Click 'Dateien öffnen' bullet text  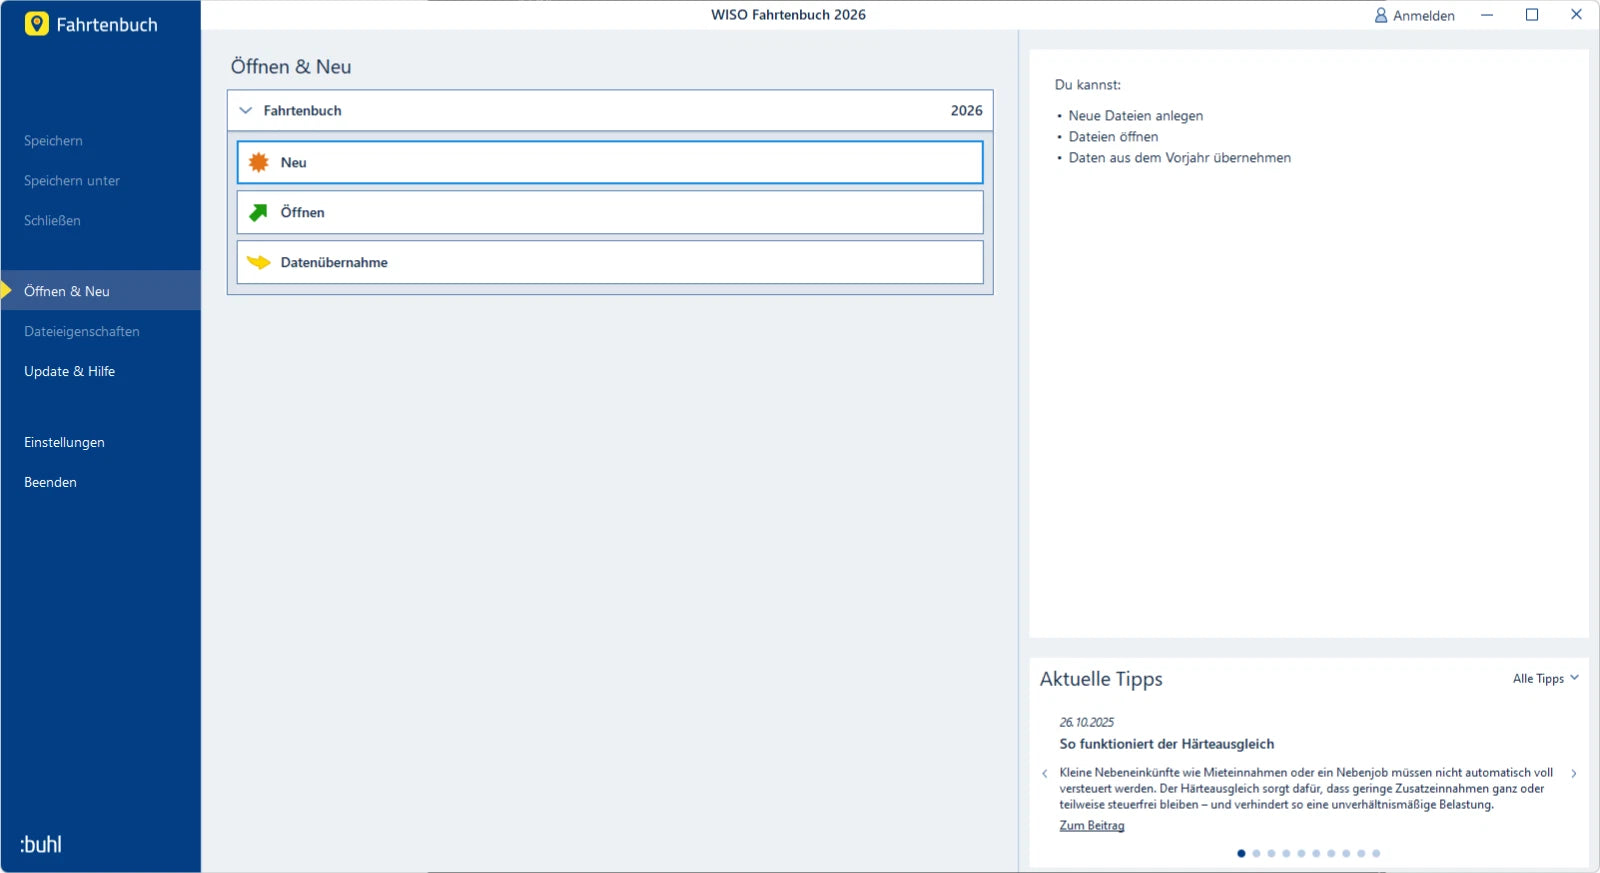pos(1113,137)
